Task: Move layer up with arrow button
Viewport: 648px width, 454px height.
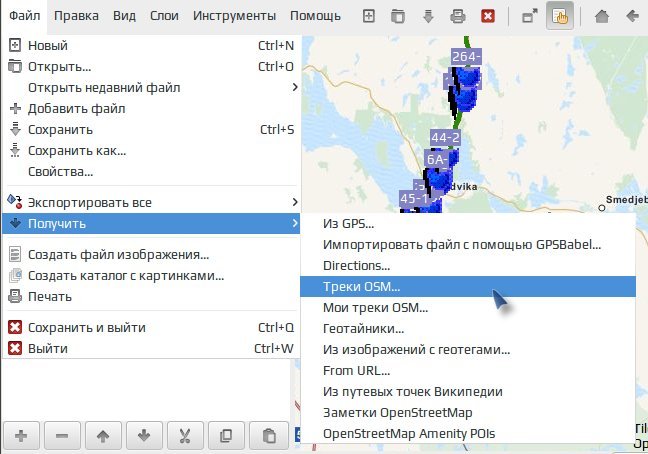Action: click(103, 435)
